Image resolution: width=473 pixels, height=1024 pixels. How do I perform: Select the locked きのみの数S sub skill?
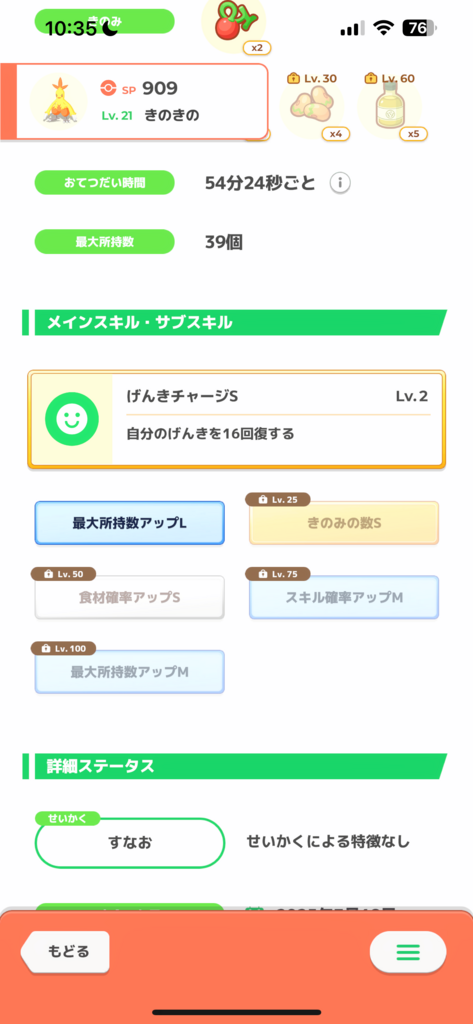point(344,522)
